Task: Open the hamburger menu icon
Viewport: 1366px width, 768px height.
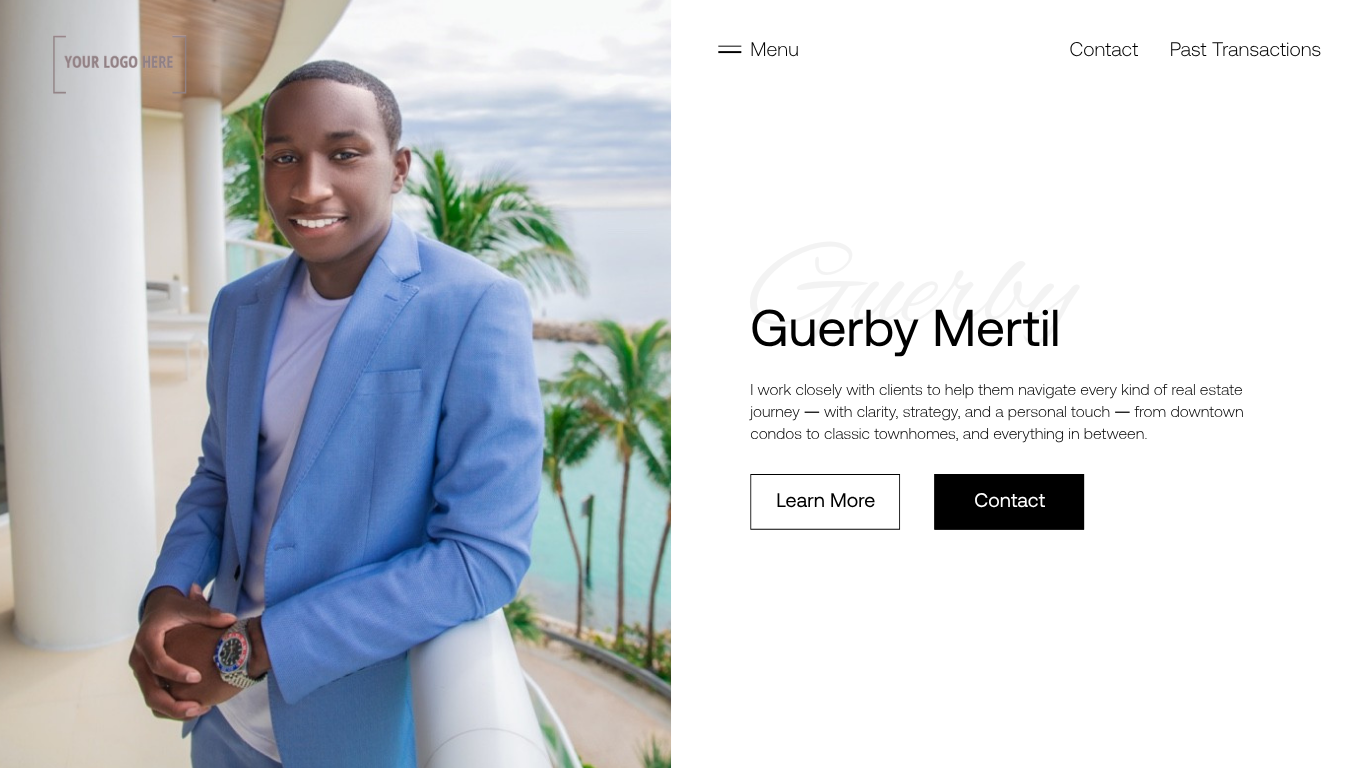Action: [729, 49]
